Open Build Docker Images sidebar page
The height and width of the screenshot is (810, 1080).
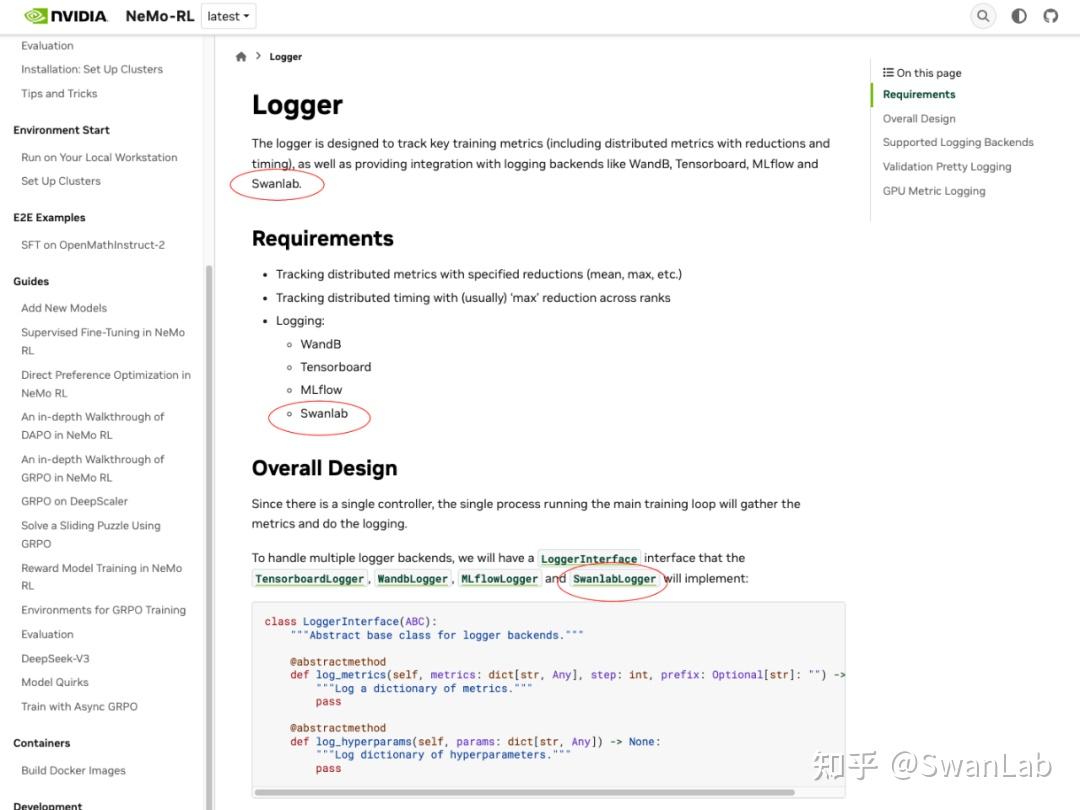point(73,770)
